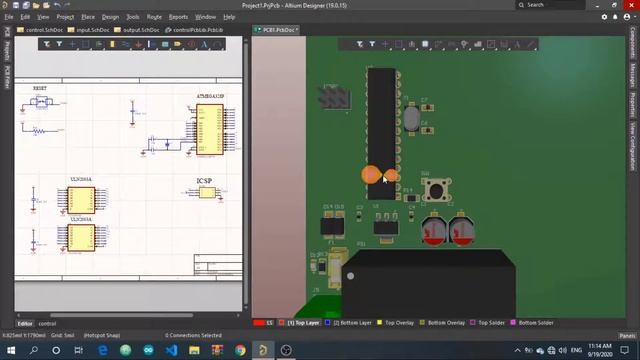640x360 pixels.
Task: Open the Properties side panel tab
Action: pyautogui.click(x=633, y=104)
